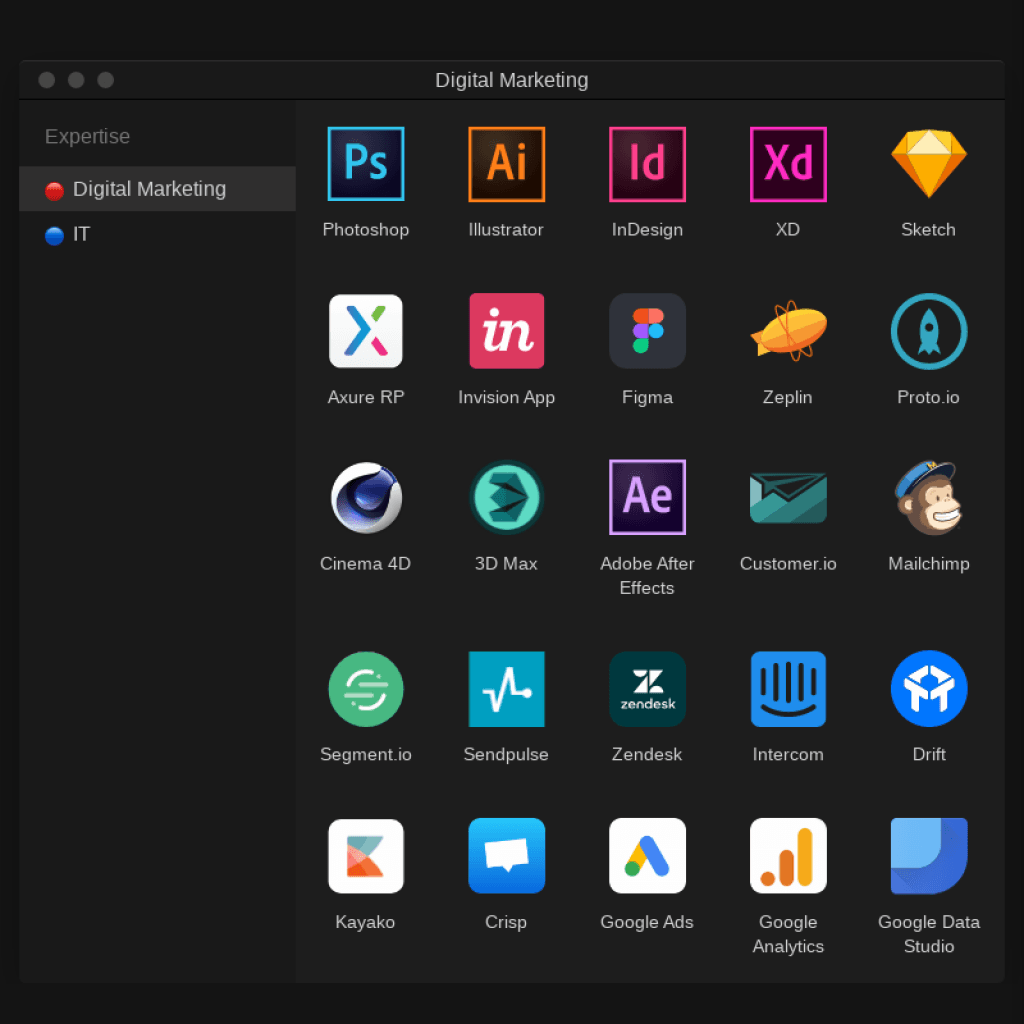Open the Intercom icon
This screenshot has width=1024, height=1024.
coord(788,689)
